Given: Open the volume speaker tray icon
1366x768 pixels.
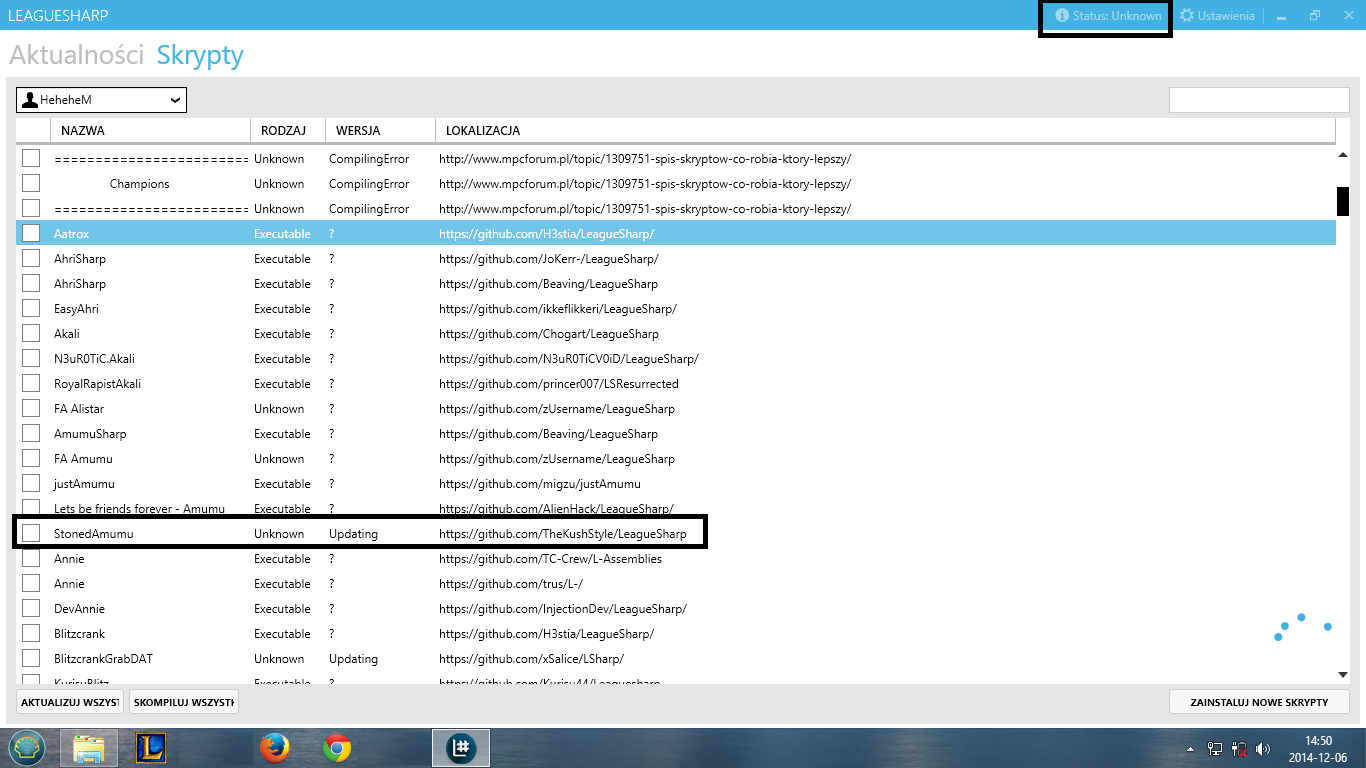Looking at the screenshot, I should pos(1263,748).
